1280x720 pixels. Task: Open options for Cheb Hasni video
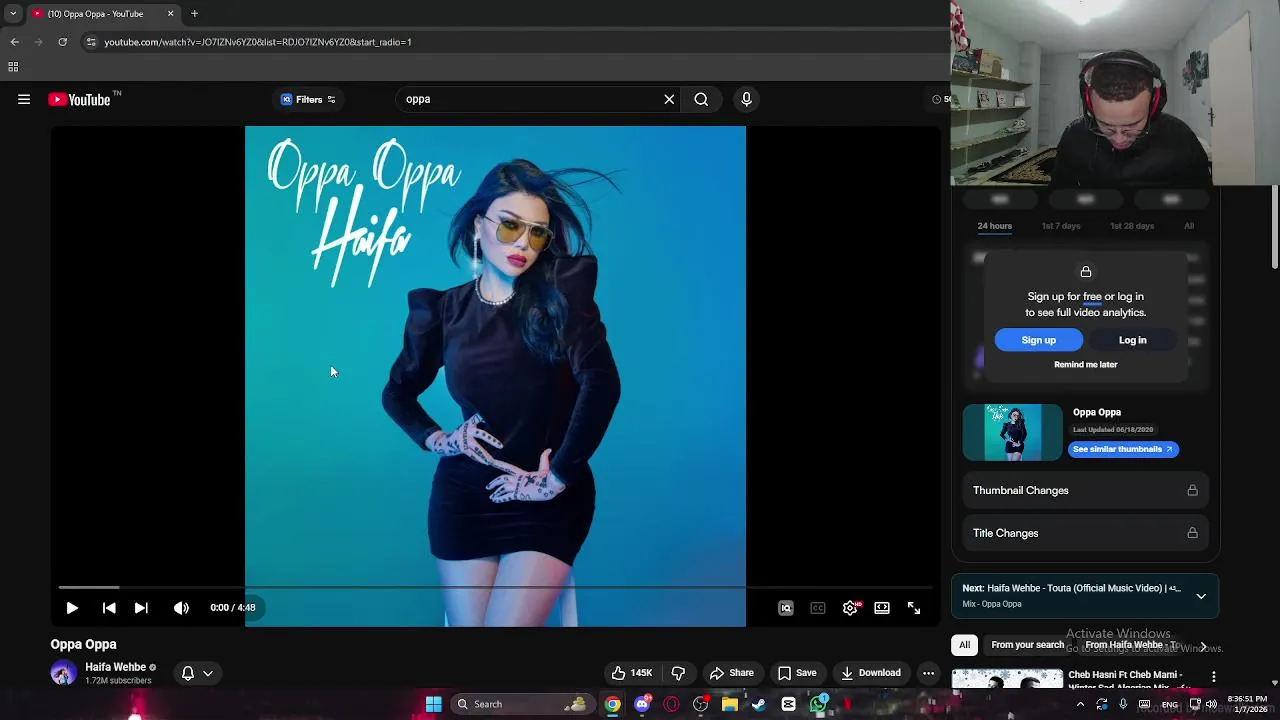click(x=1214, y=677)
